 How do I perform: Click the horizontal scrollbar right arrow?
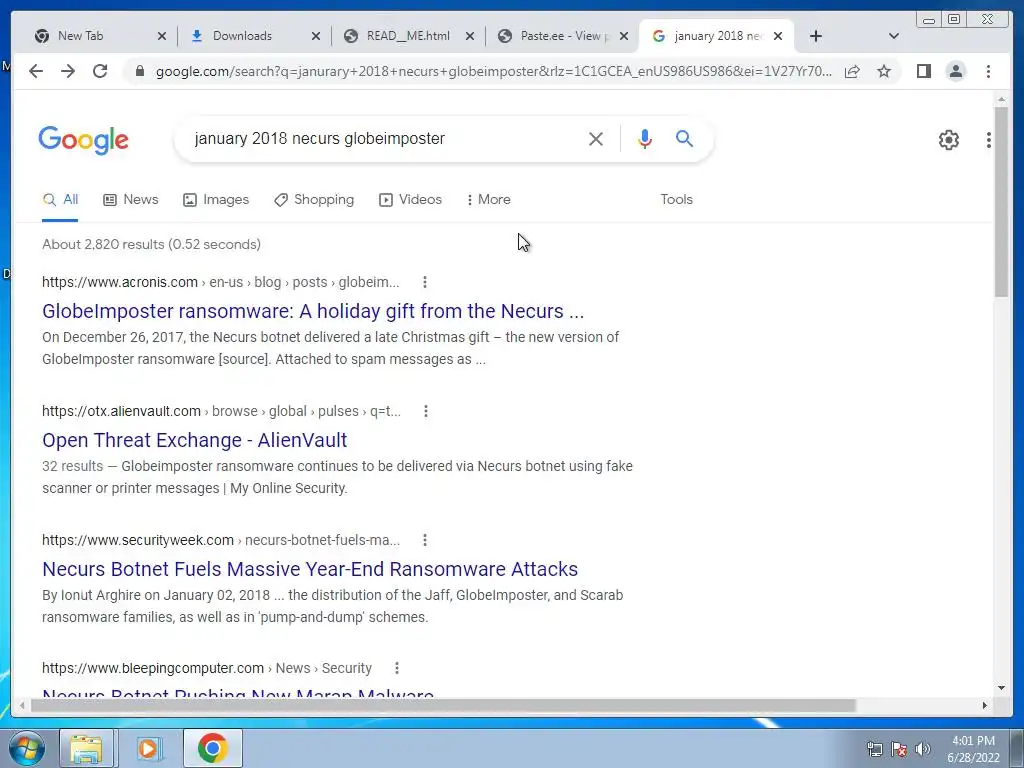[x=985, y=705]
